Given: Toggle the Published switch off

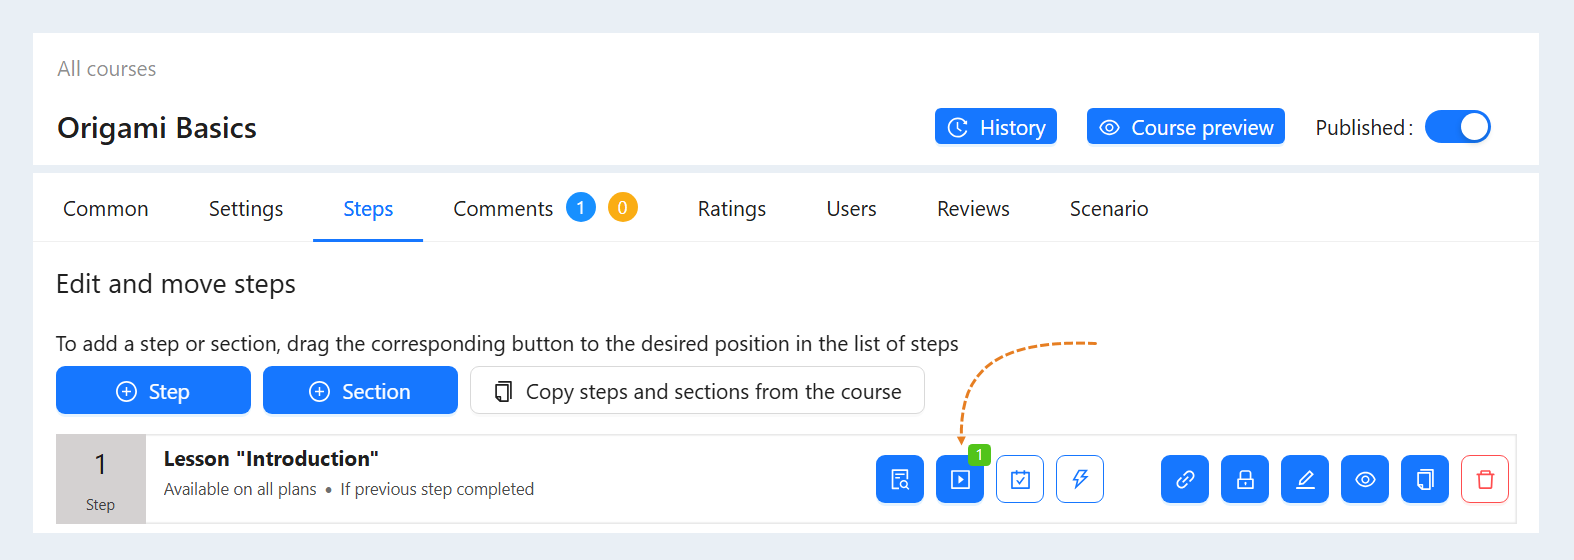Looking at the screenshot, I should pyautogui.click(x=1457, y=127).
